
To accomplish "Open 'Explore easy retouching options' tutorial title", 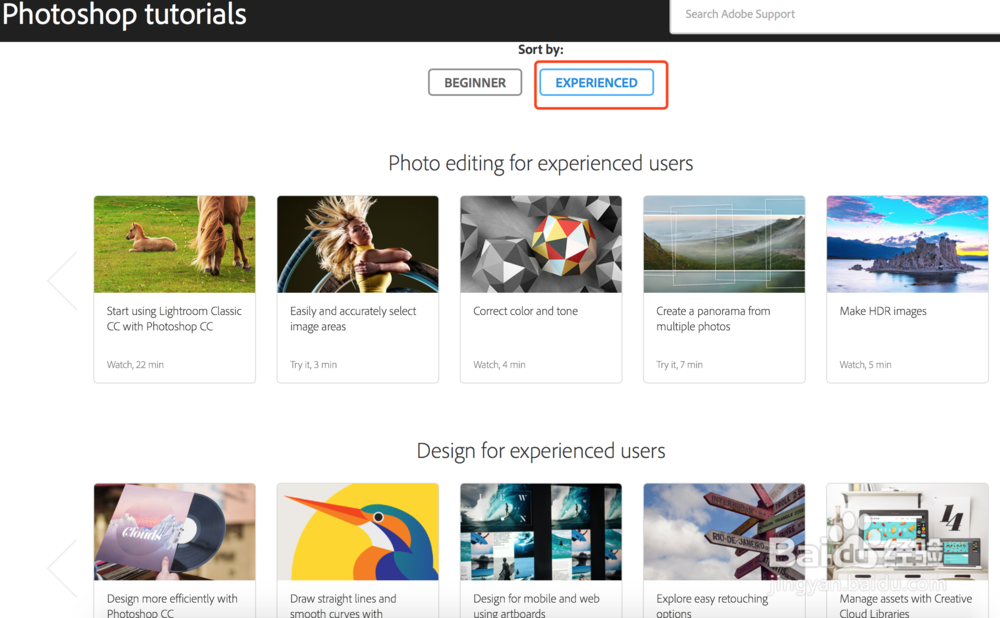I will pyautogui.click(x=712, y=605).
